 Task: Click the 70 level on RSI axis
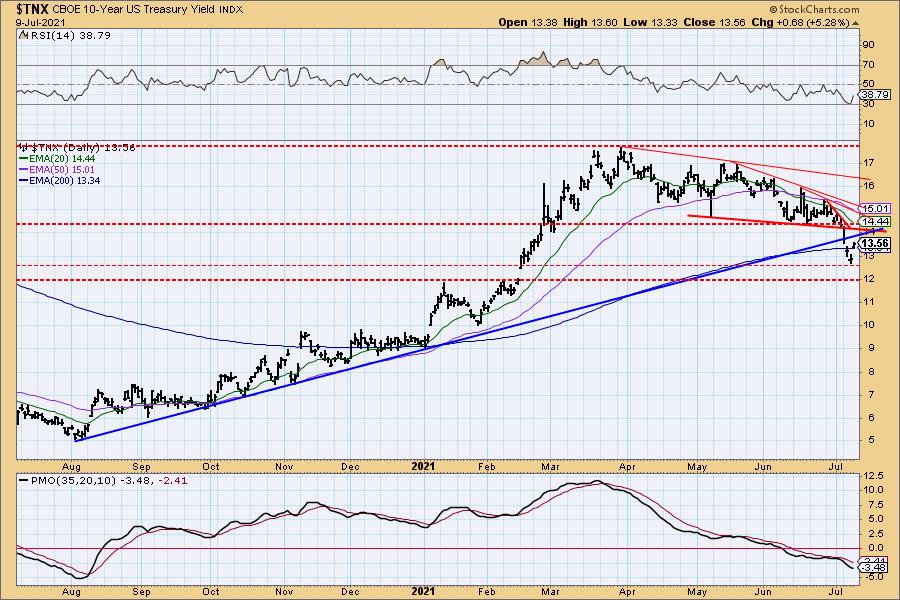(868, 65)
